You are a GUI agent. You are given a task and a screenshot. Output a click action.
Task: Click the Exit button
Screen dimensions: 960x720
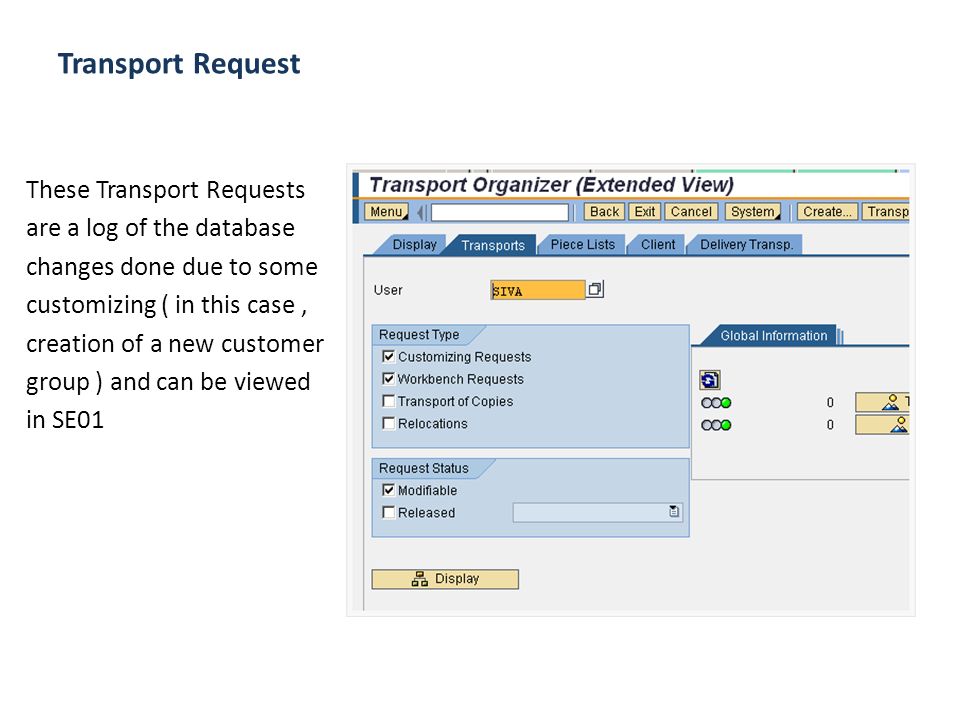[x=645, y=212]
